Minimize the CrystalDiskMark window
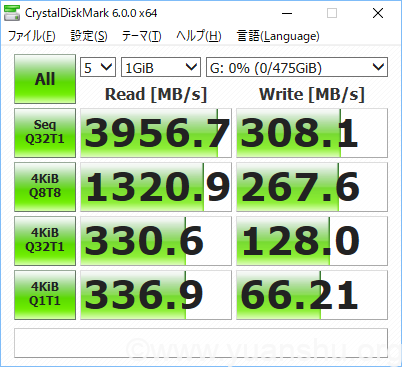This screenshot has height=367, width=402. coord(287,13)
